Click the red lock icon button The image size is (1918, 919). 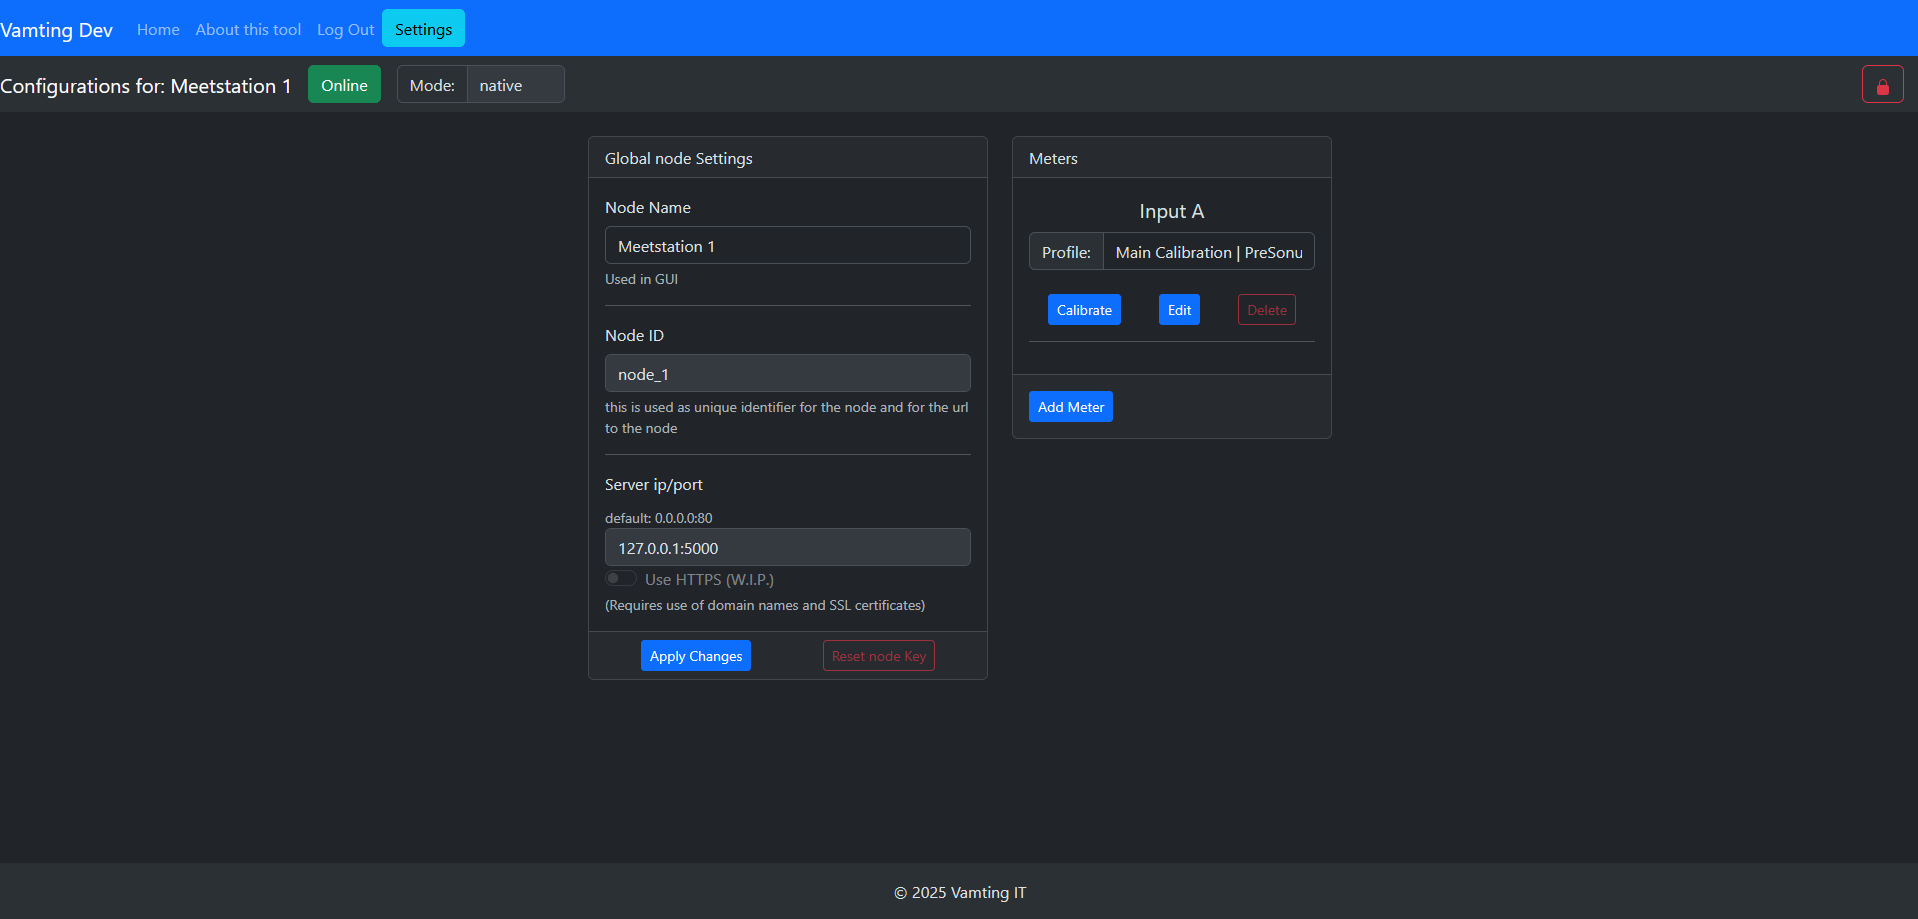coord(1882,85)
